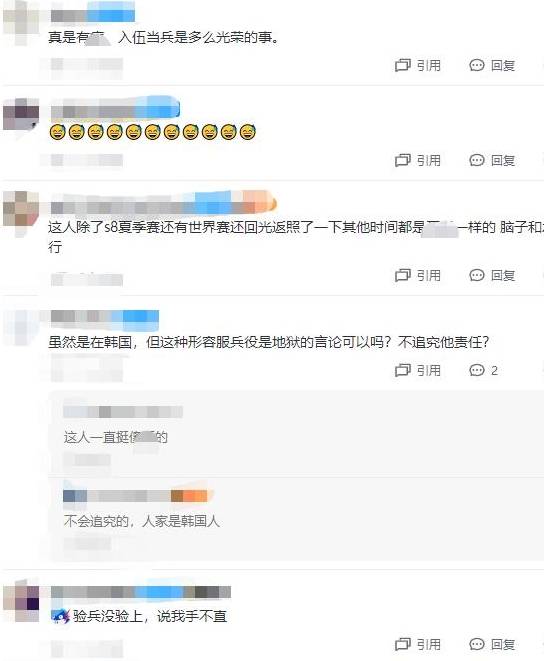544x661 pixels.
Task: Open avatar of the laughing emoji commenter
Action: (x=21, y=114)
